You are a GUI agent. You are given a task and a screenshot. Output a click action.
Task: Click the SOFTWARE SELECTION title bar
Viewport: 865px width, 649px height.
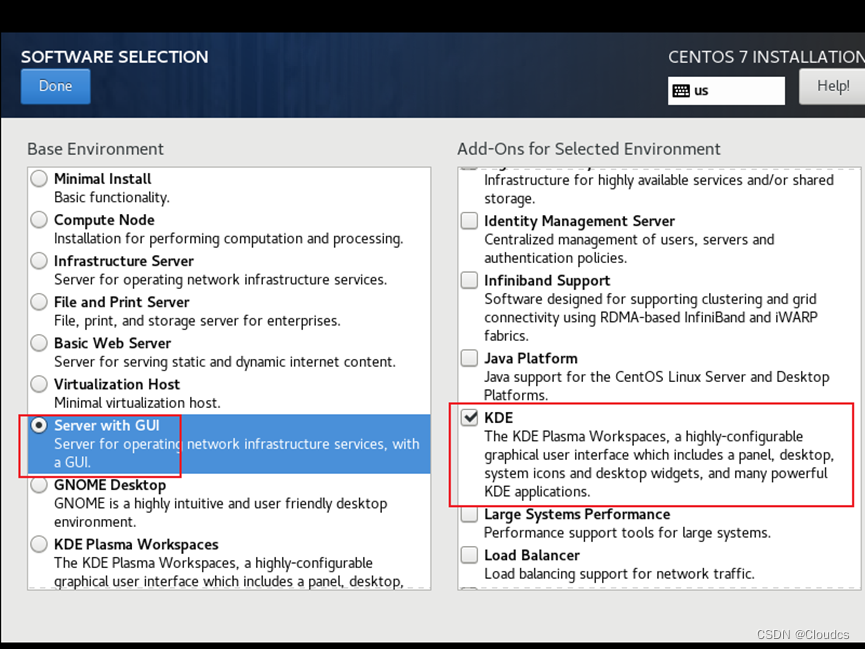[x=114, y=57]
